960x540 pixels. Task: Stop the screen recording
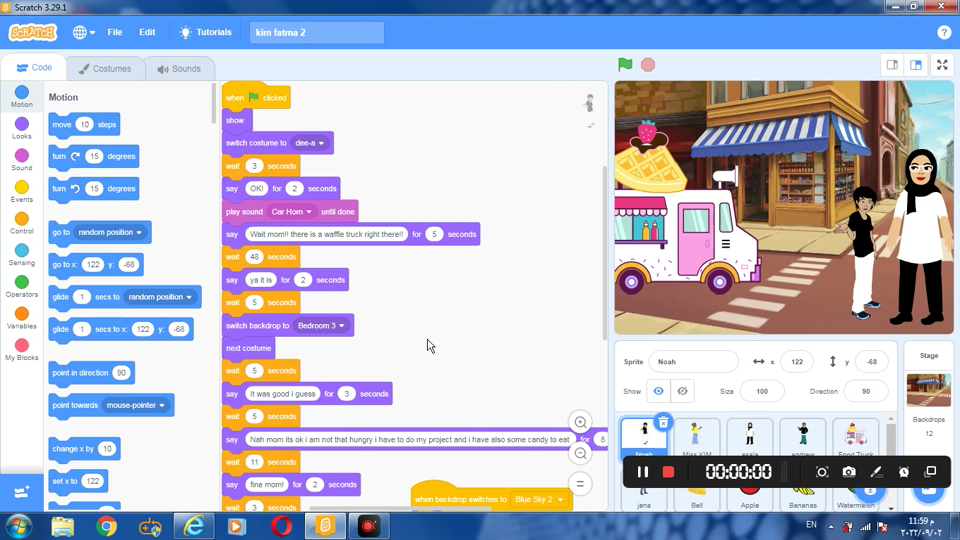[668, 472]
